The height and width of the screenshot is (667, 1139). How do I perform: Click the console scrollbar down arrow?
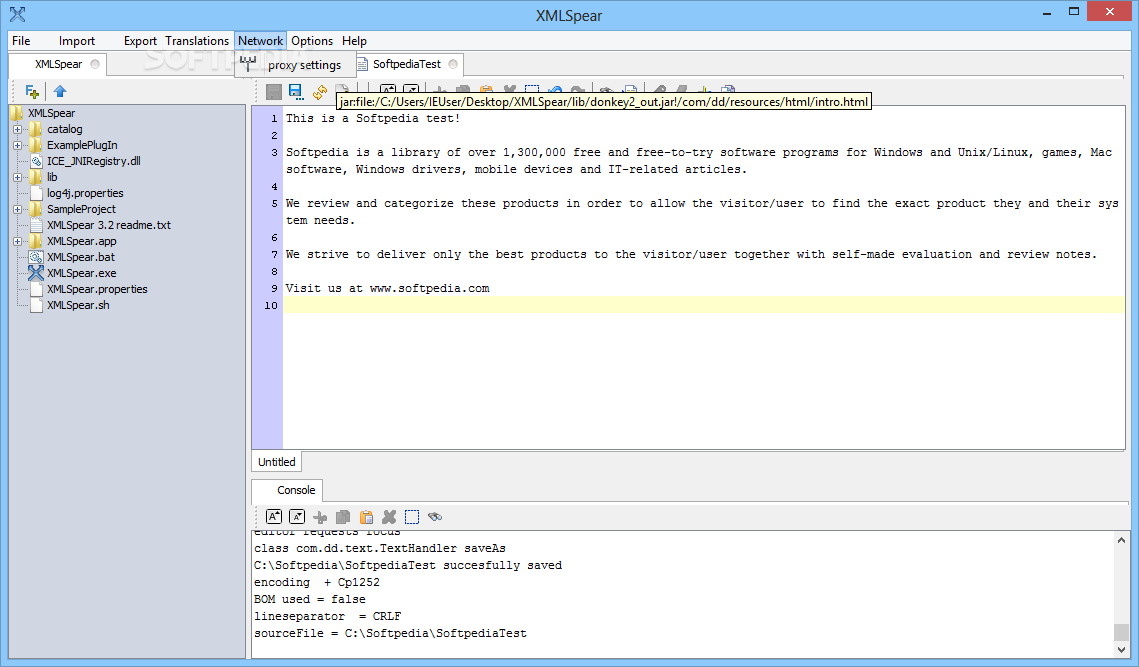pyautogui.click(x=1122, y=650)
